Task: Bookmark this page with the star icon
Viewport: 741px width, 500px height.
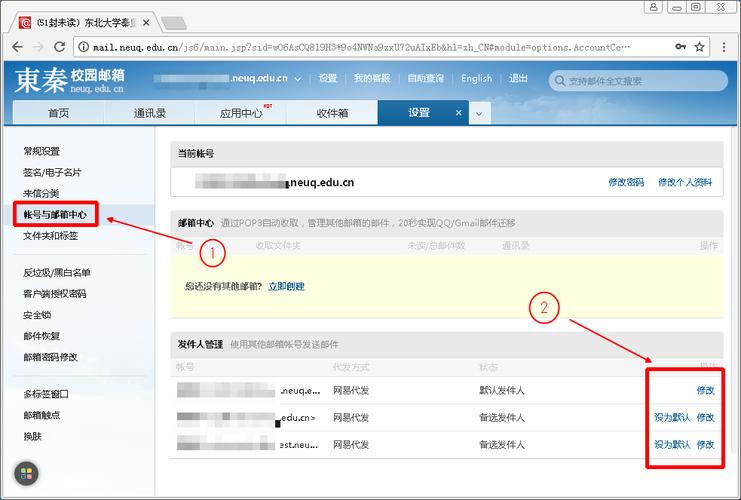Action: 699,47
